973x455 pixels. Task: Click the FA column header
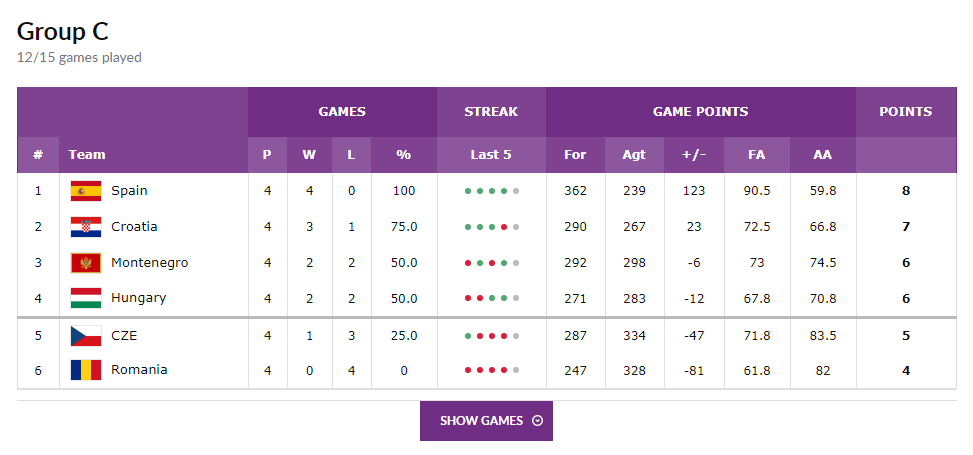click(x=756, y=155)
